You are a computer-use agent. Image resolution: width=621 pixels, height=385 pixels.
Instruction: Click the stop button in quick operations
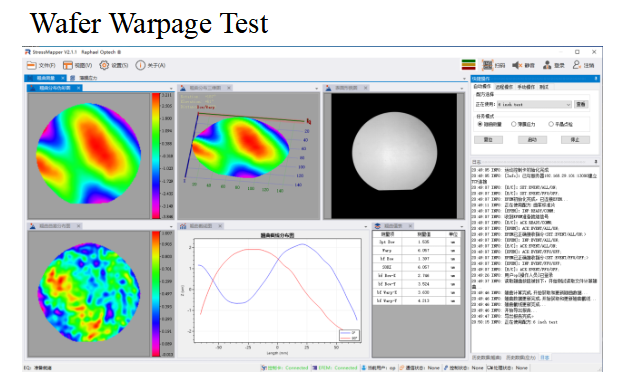click(575, 140)
